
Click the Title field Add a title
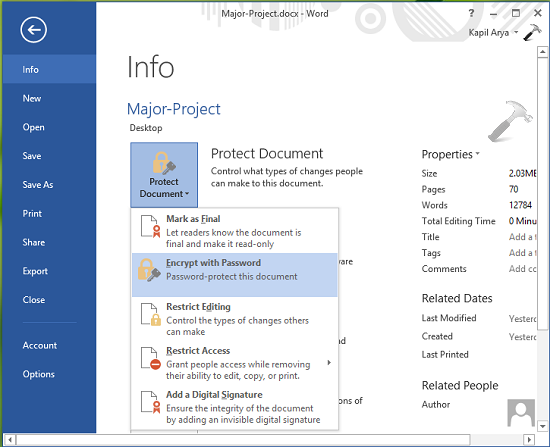point(522,237)
